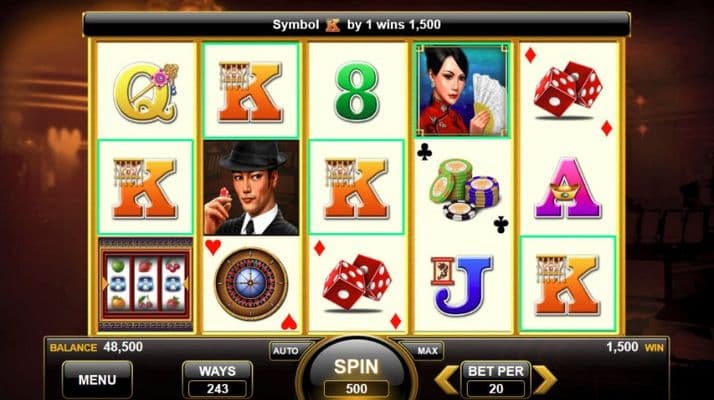Click the pink A symbol
Screen dimensions: 714x400
click(568, 188)
